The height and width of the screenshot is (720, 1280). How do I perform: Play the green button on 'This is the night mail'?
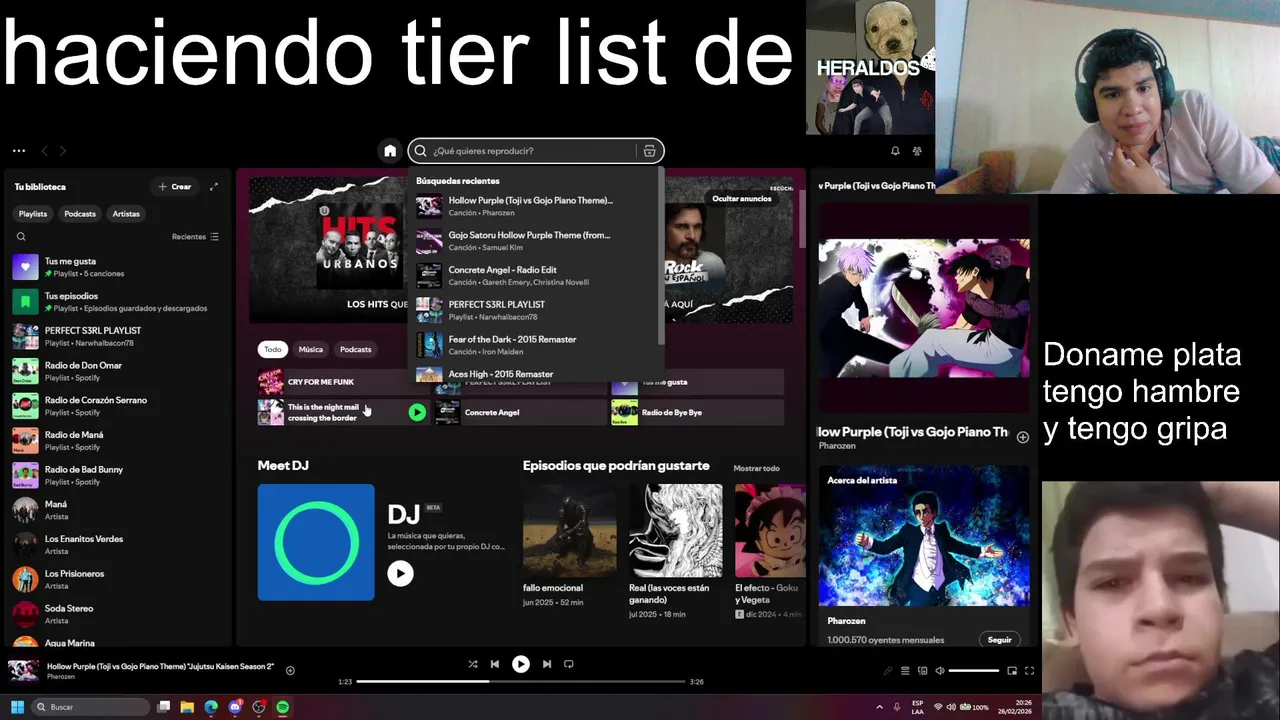417,412
